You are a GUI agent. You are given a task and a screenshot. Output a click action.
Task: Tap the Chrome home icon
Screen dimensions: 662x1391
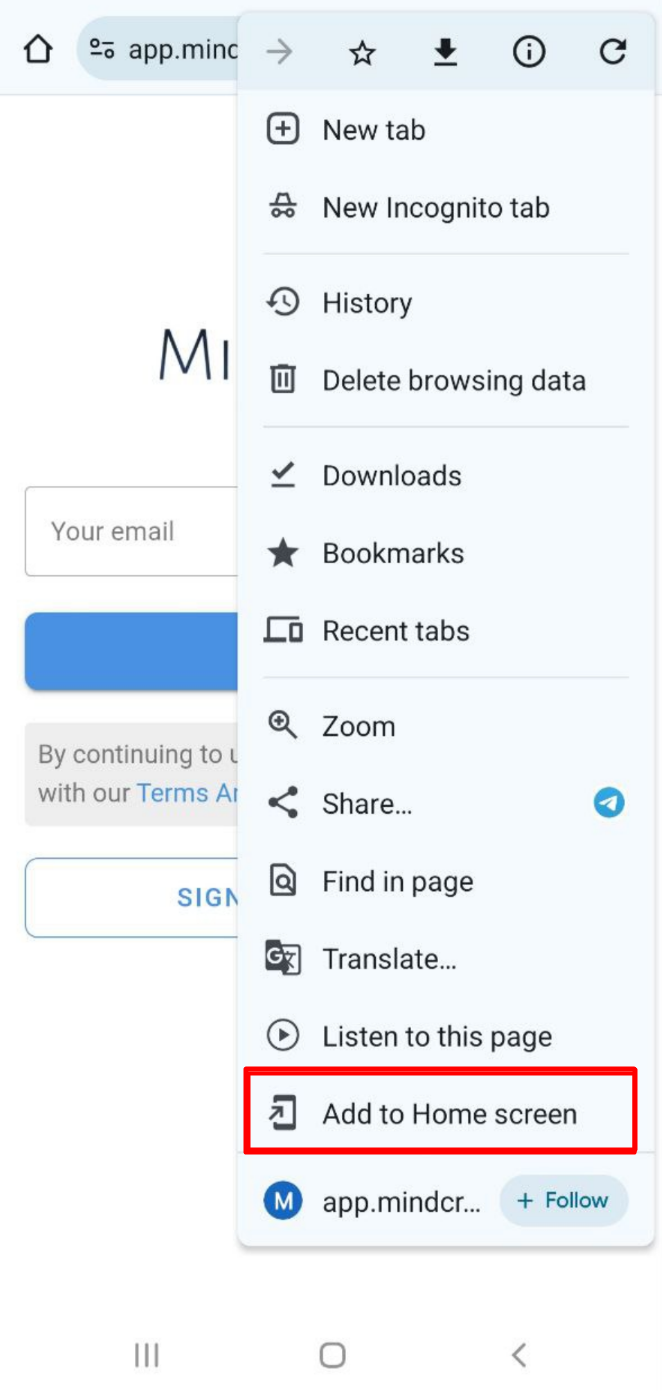pyautogui.click(x=38, y=49)
